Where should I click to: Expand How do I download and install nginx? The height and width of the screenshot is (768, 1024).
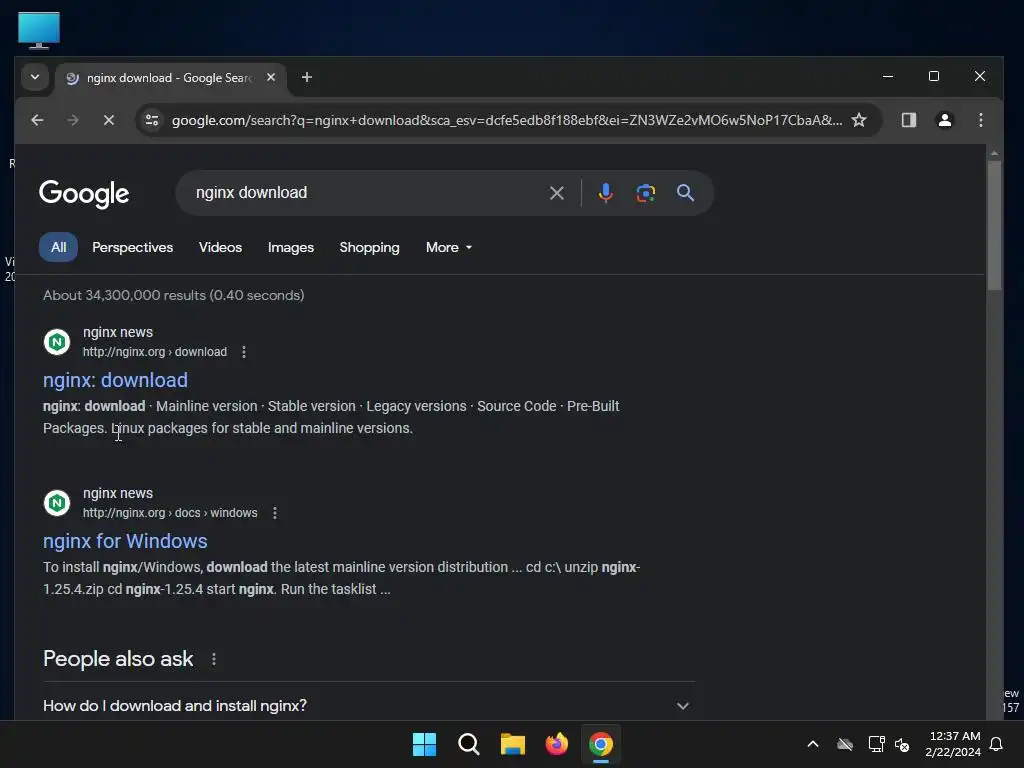tap(369, 706)
